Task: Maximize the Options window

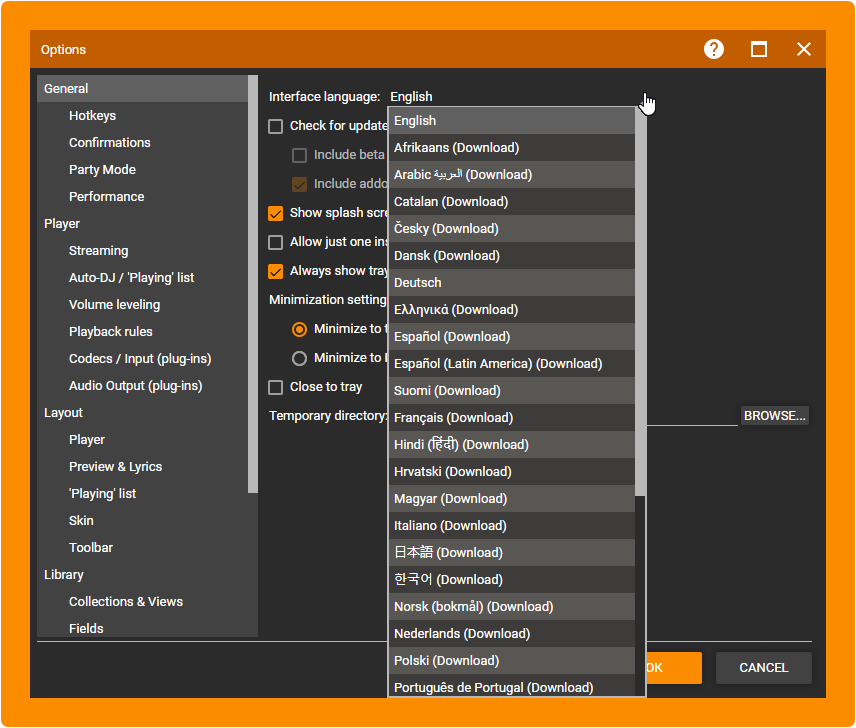Action: coord(759,49)
